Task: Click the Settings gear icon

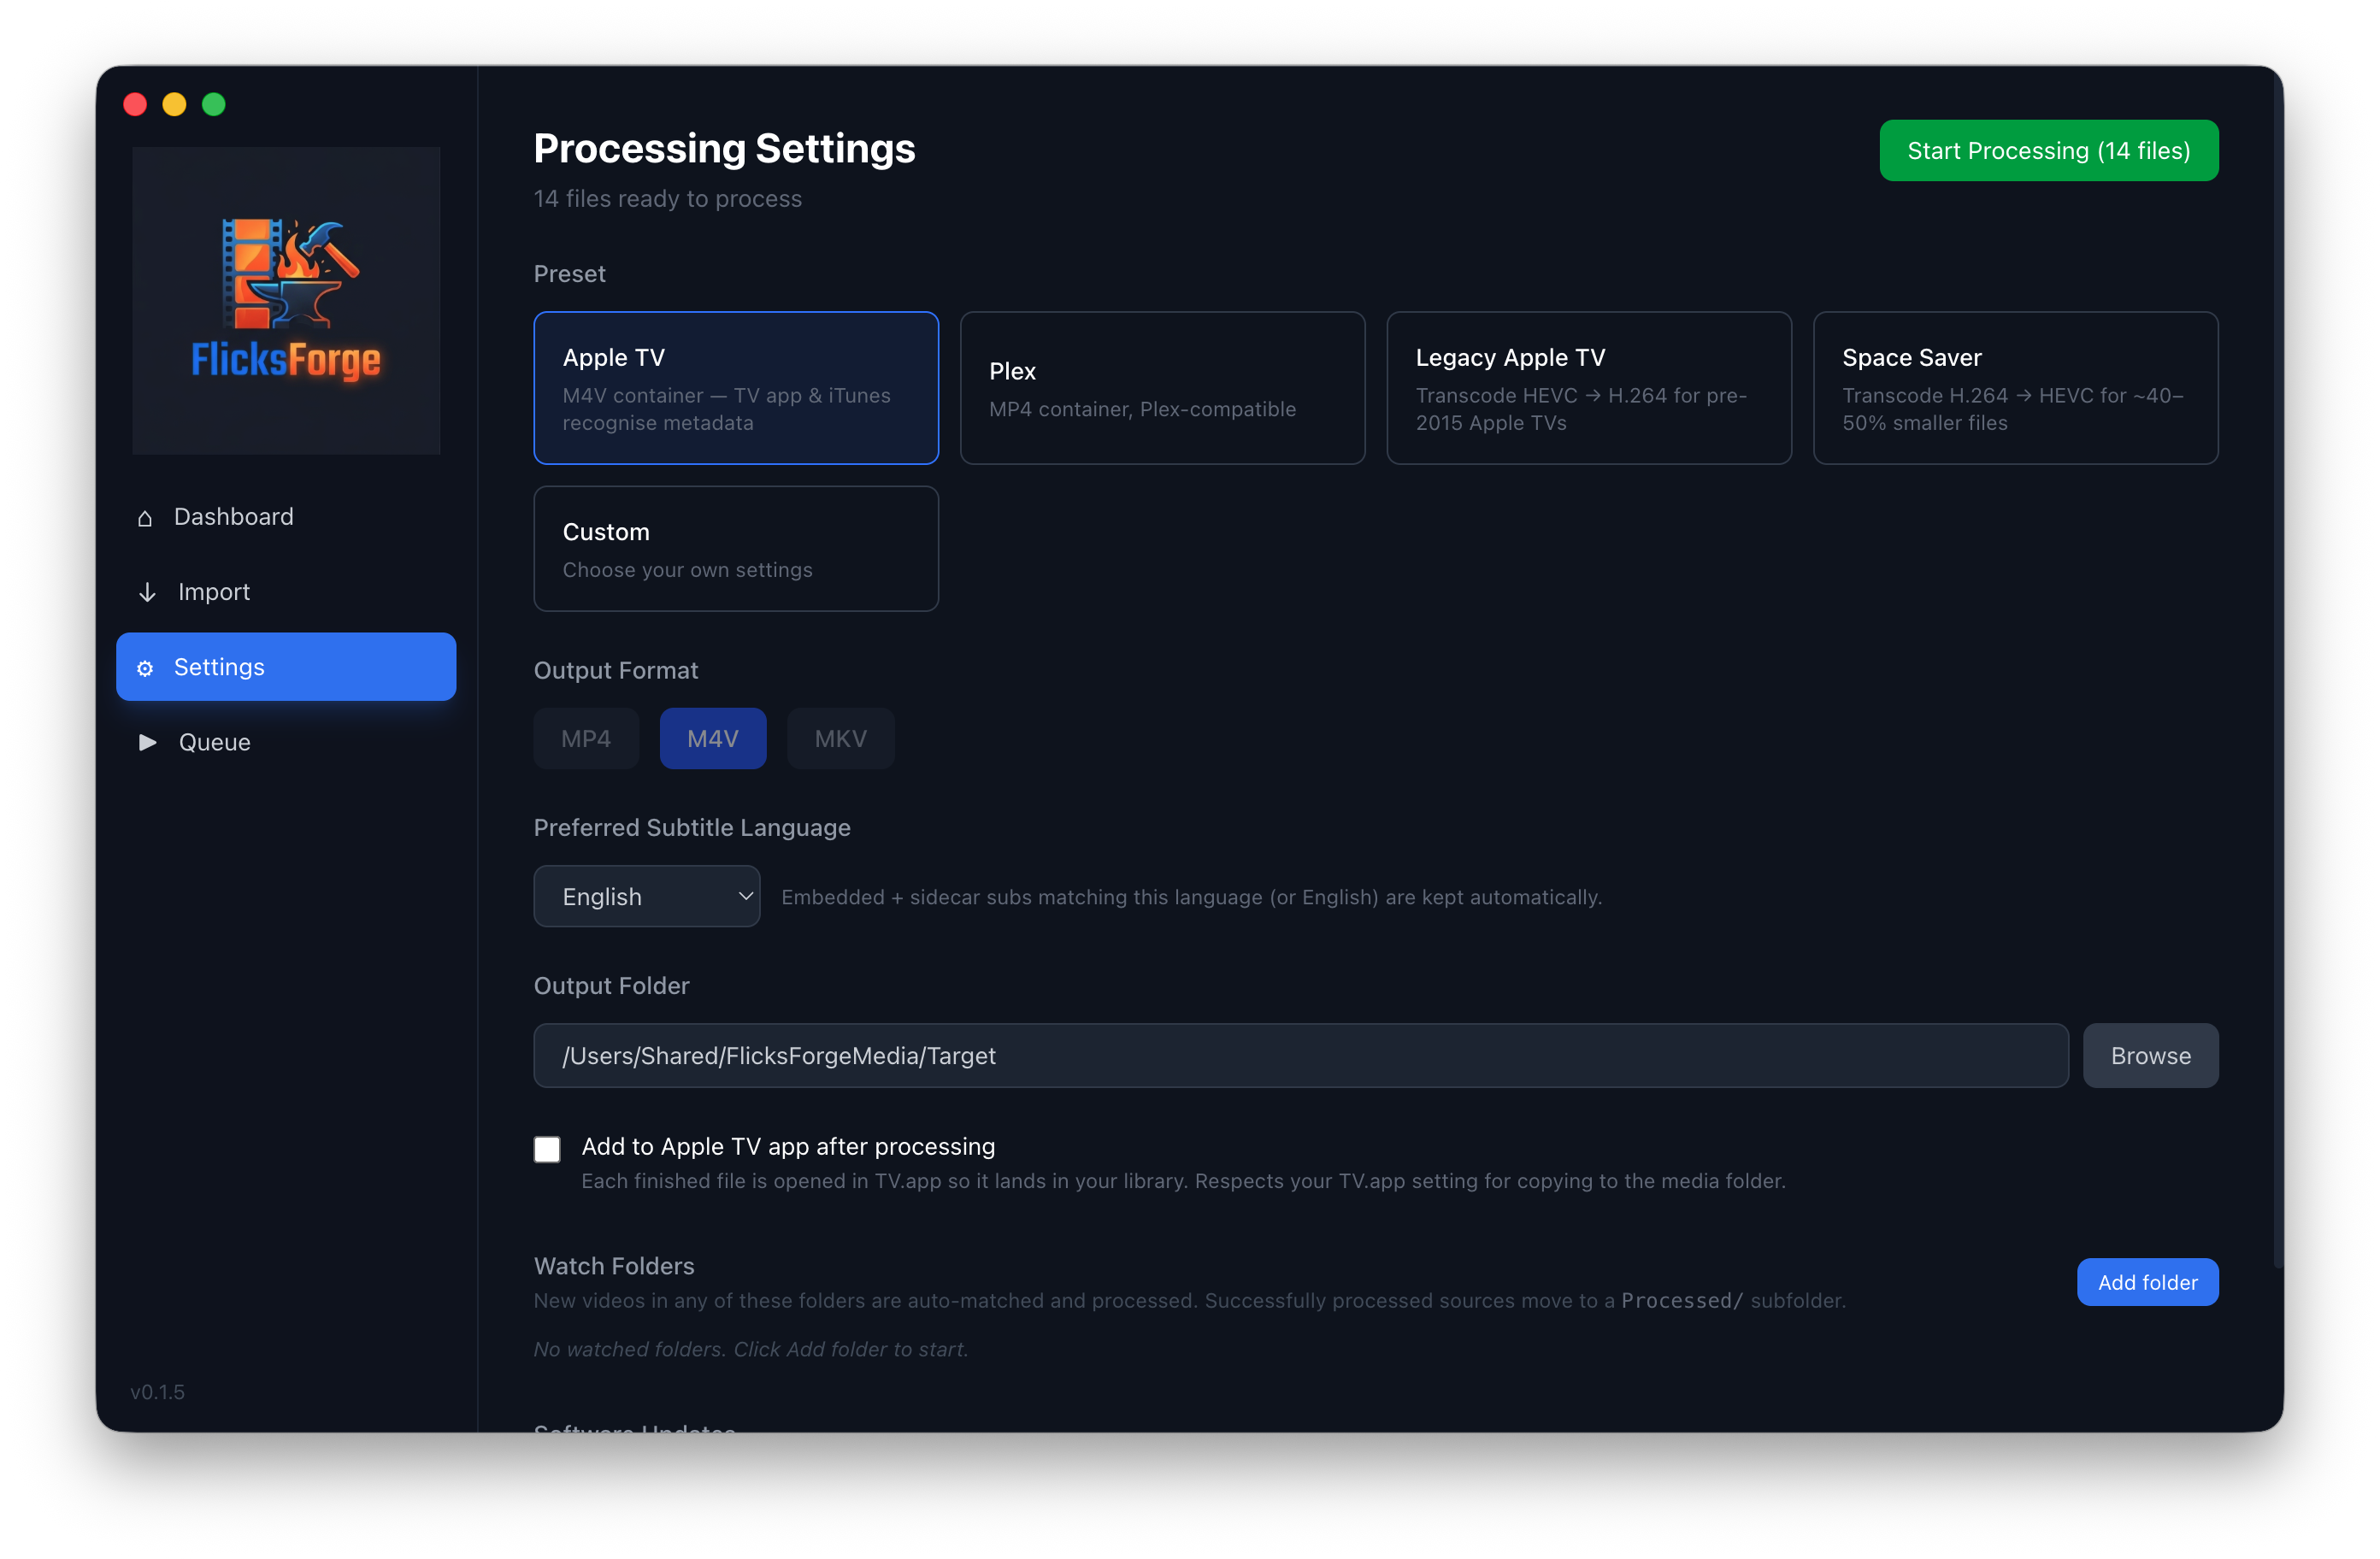Action: pyautogui.click(x=145, y=668)
